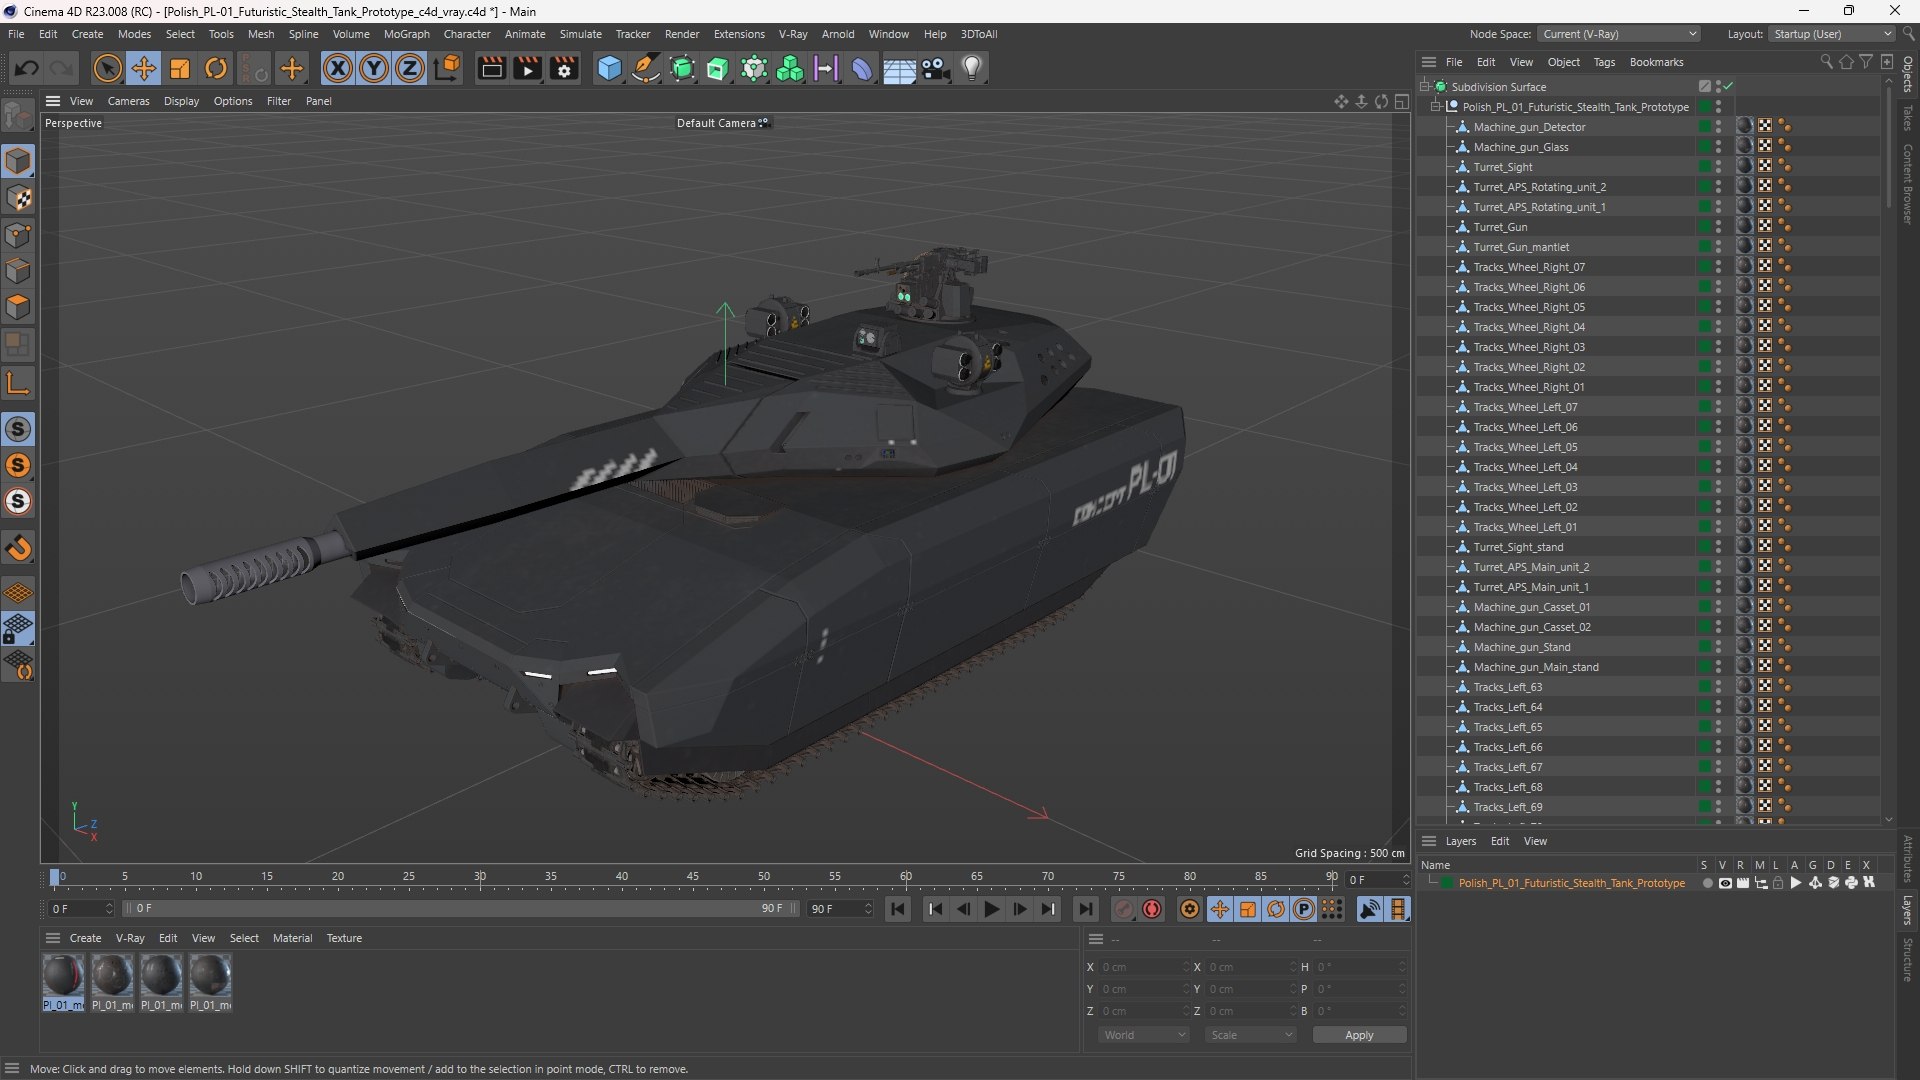Viewport: 1920px width, 1080px height.
Task: Open the Simulate menu
Action: pos(580,34)
